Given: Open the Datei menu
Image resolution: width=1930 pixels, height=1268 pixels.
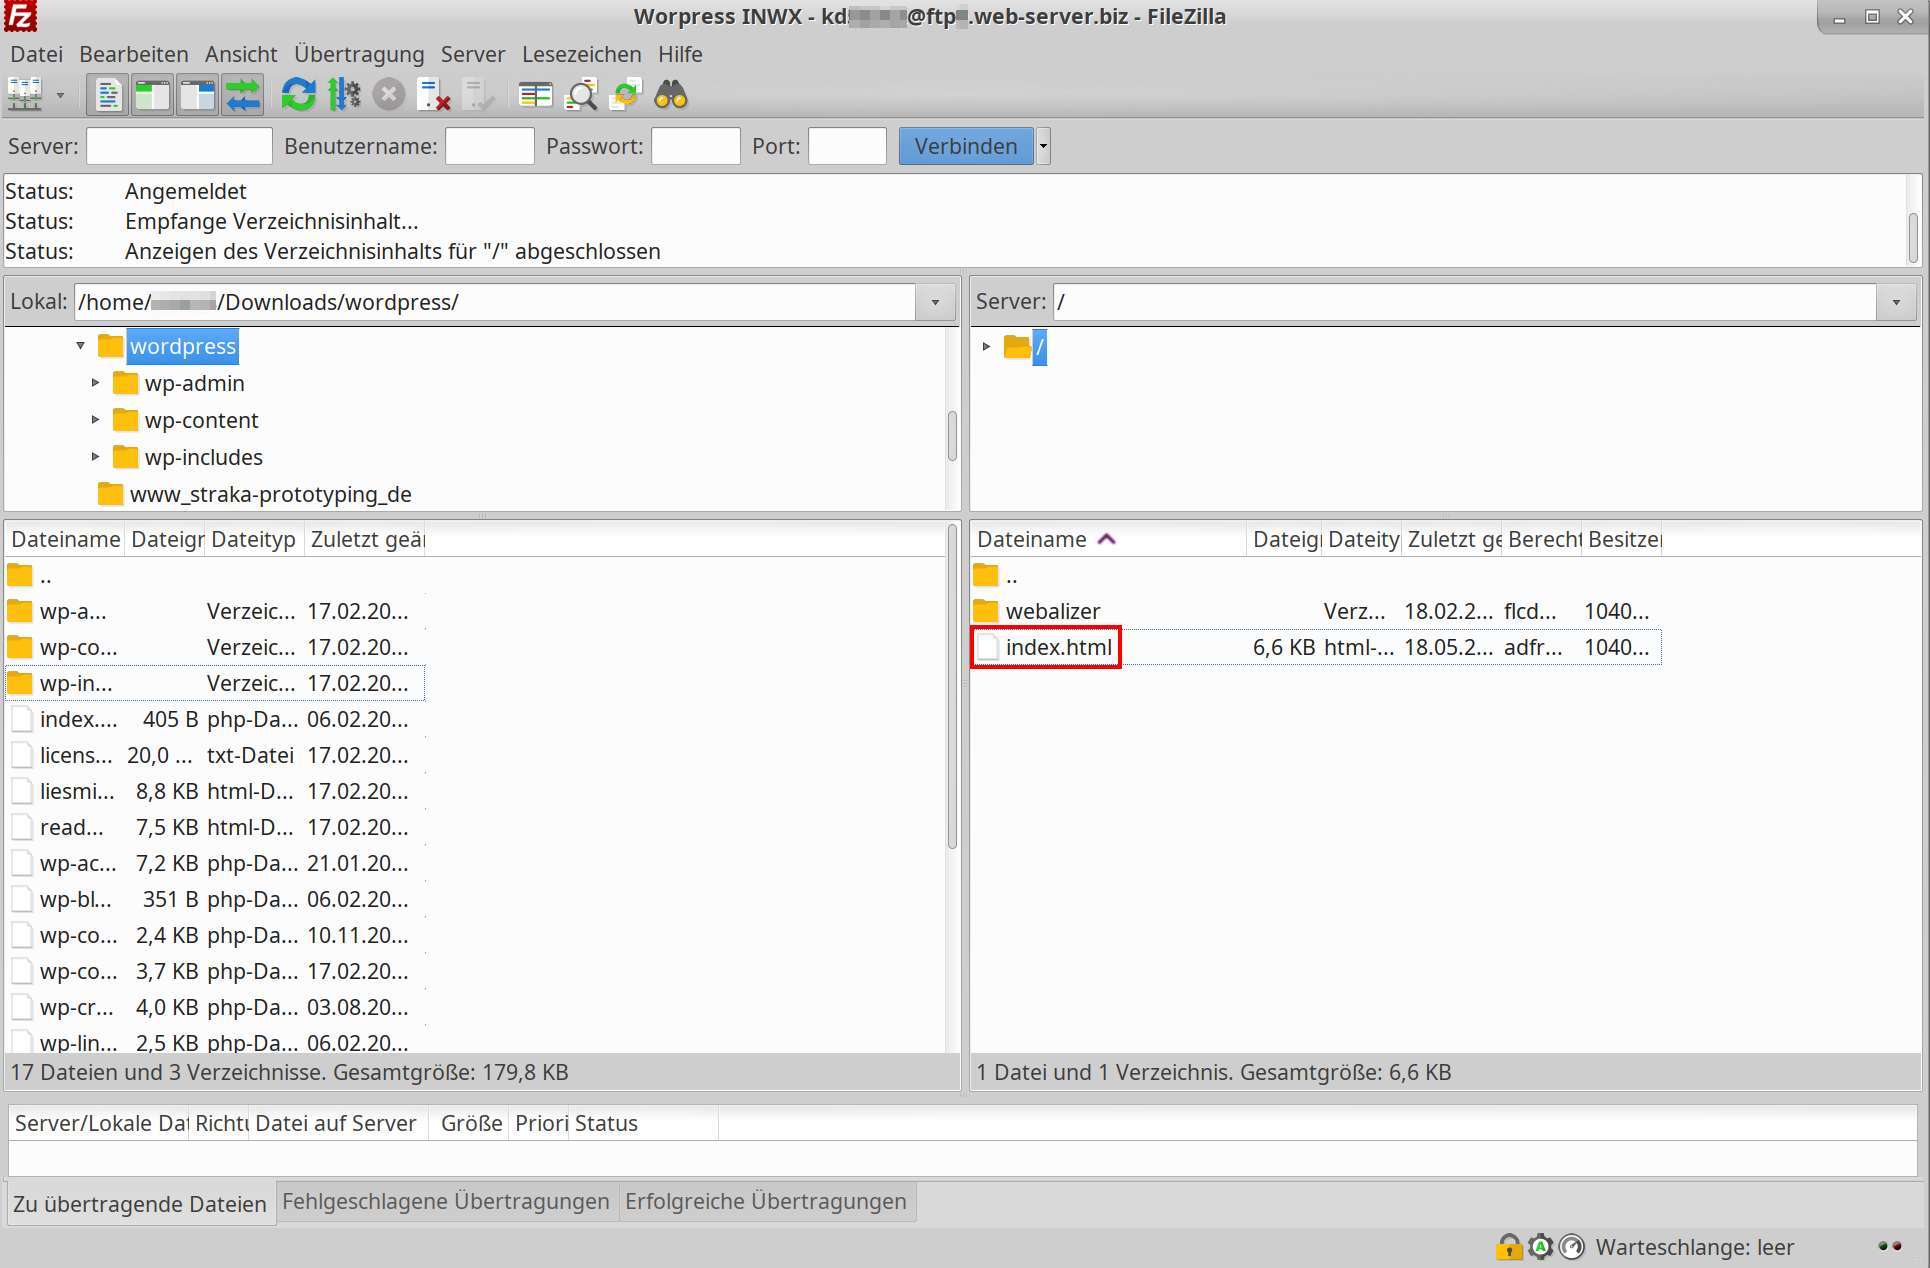Looking at the screenshot, I should (36, 54).
